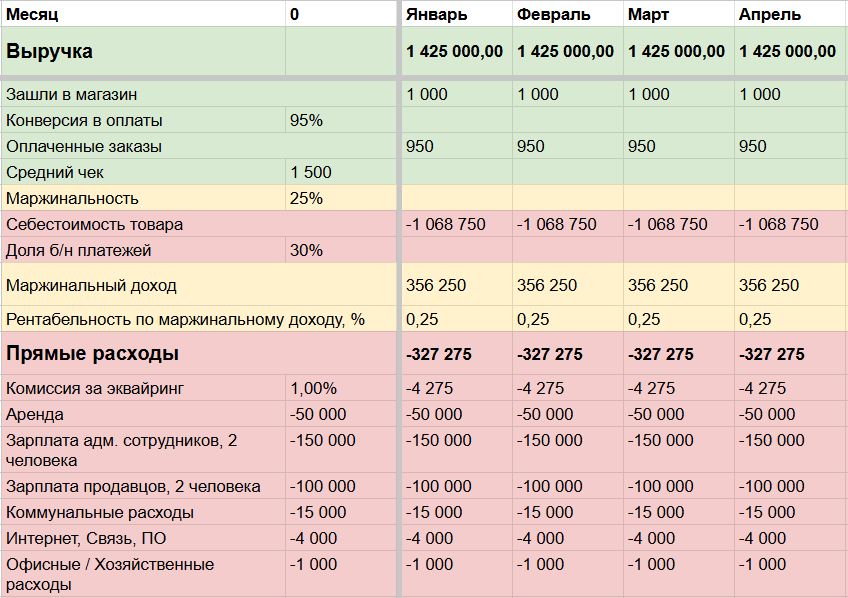Screen dimensions: 848x598
Task: Click Себестоимость товара value for Февраль
Action: [567, 224]
